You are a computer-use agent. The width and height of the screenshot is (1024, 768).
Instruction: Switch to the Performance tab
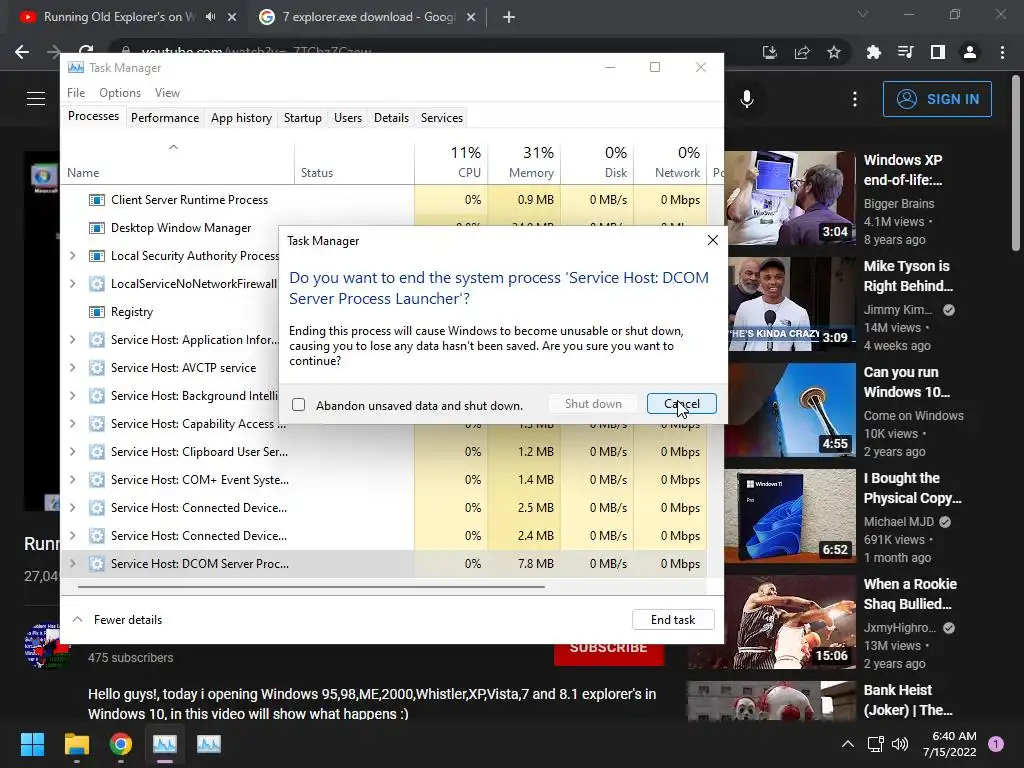165,118
